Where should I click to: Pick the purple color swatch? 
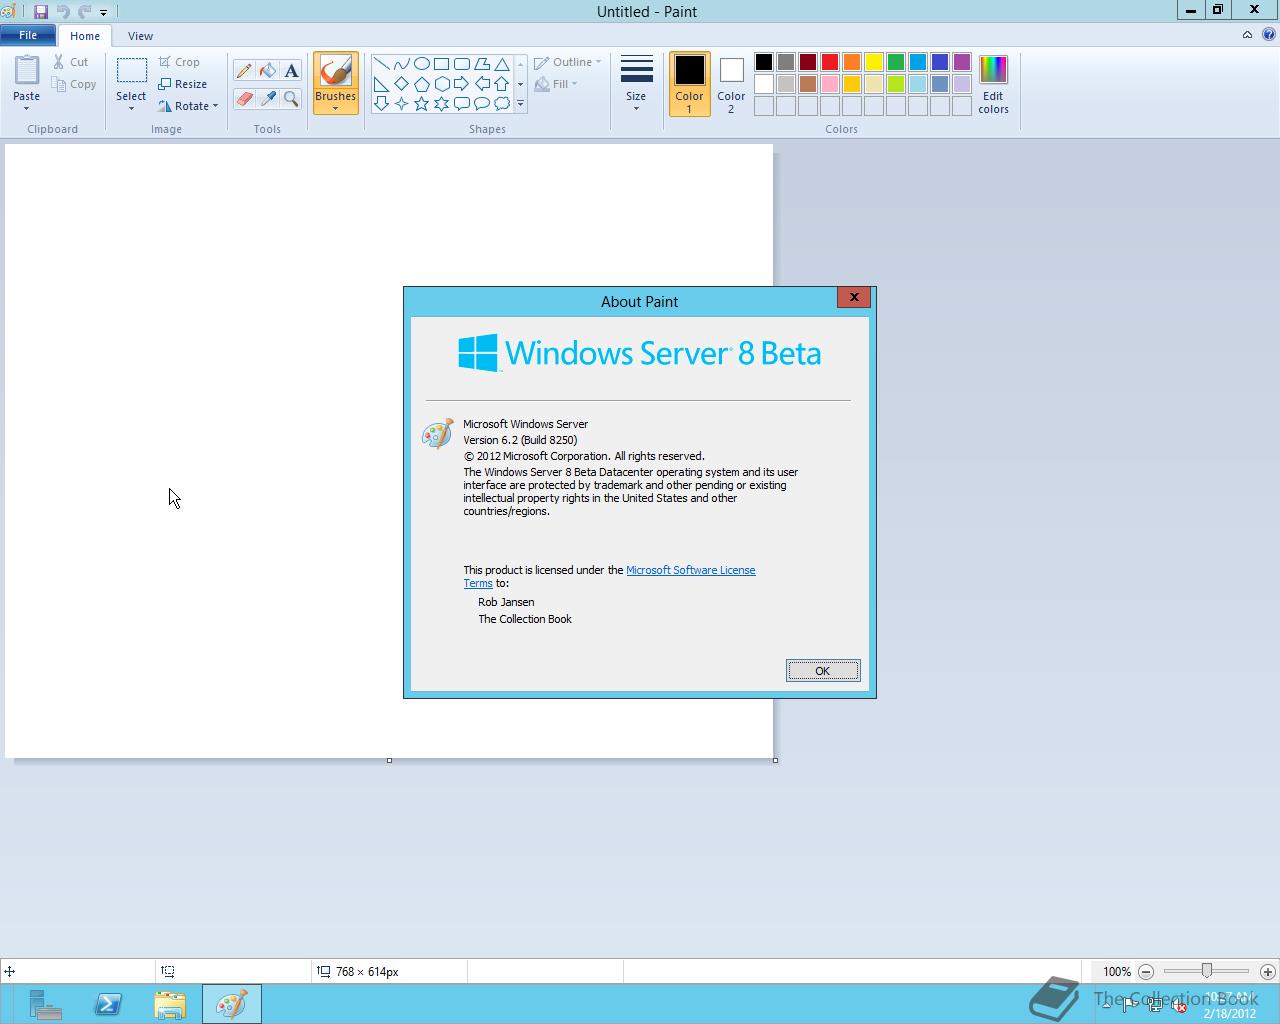(x=962, y=62)
